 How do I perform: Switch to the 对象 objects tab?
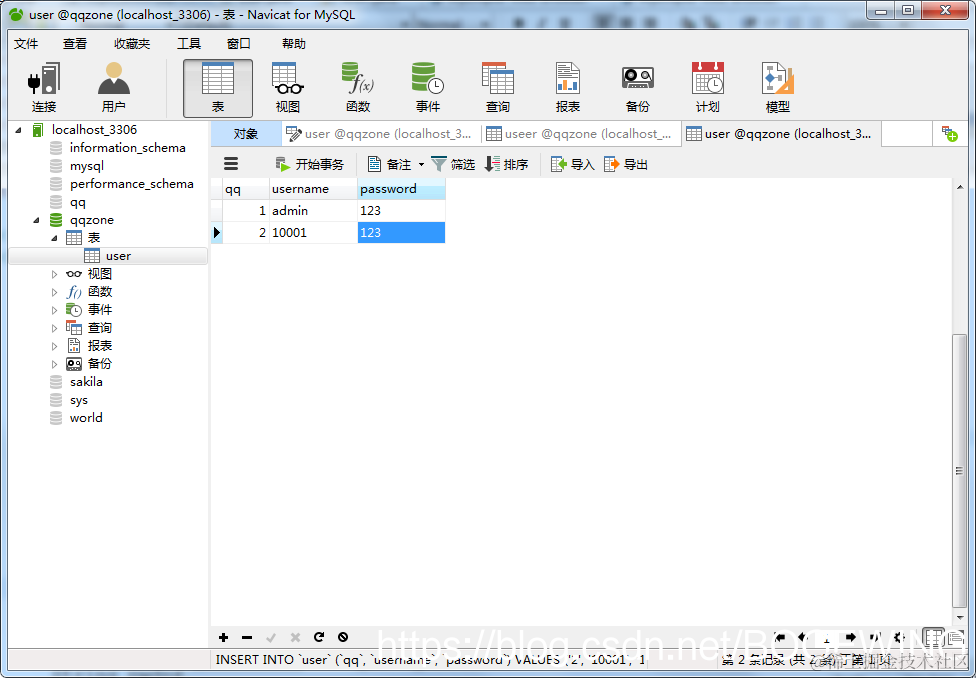[246, 134]
